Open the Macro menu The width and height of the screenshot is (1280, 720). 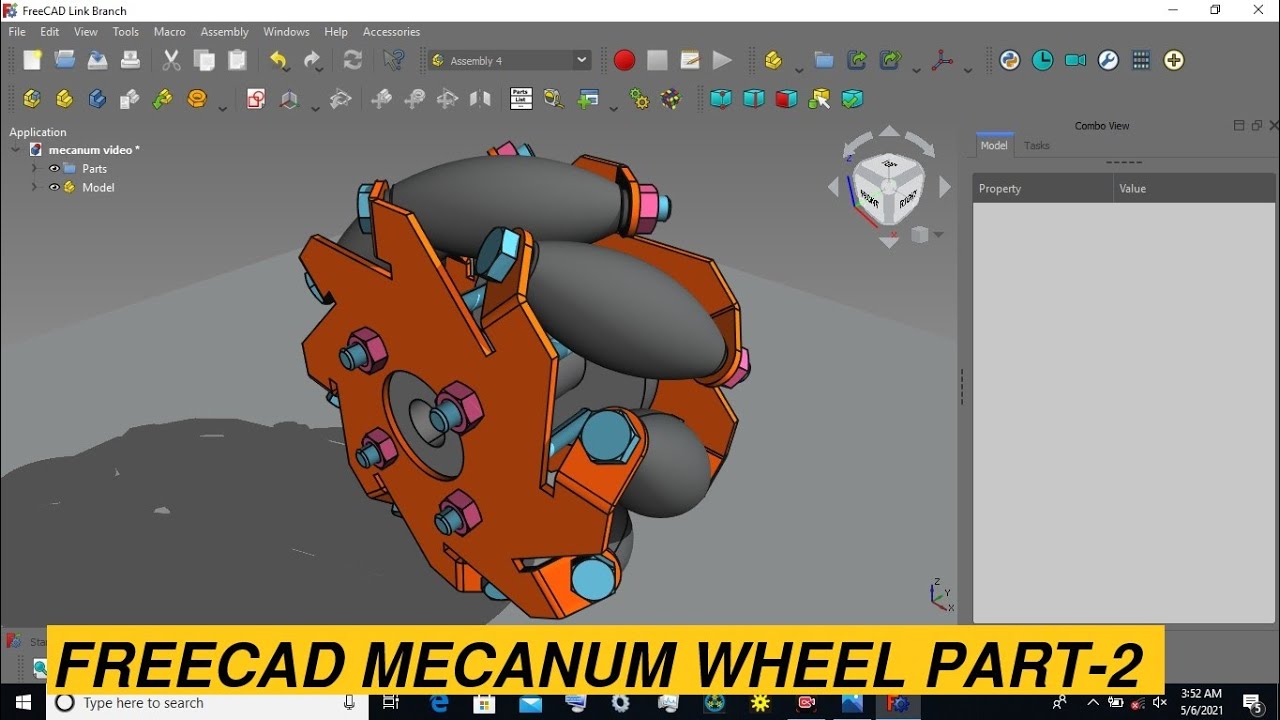click(169, 32)
